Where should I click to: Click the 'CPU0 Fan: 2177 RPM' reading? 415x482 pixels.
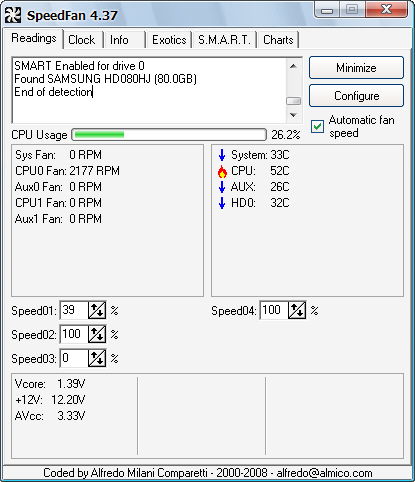[67, 171]
